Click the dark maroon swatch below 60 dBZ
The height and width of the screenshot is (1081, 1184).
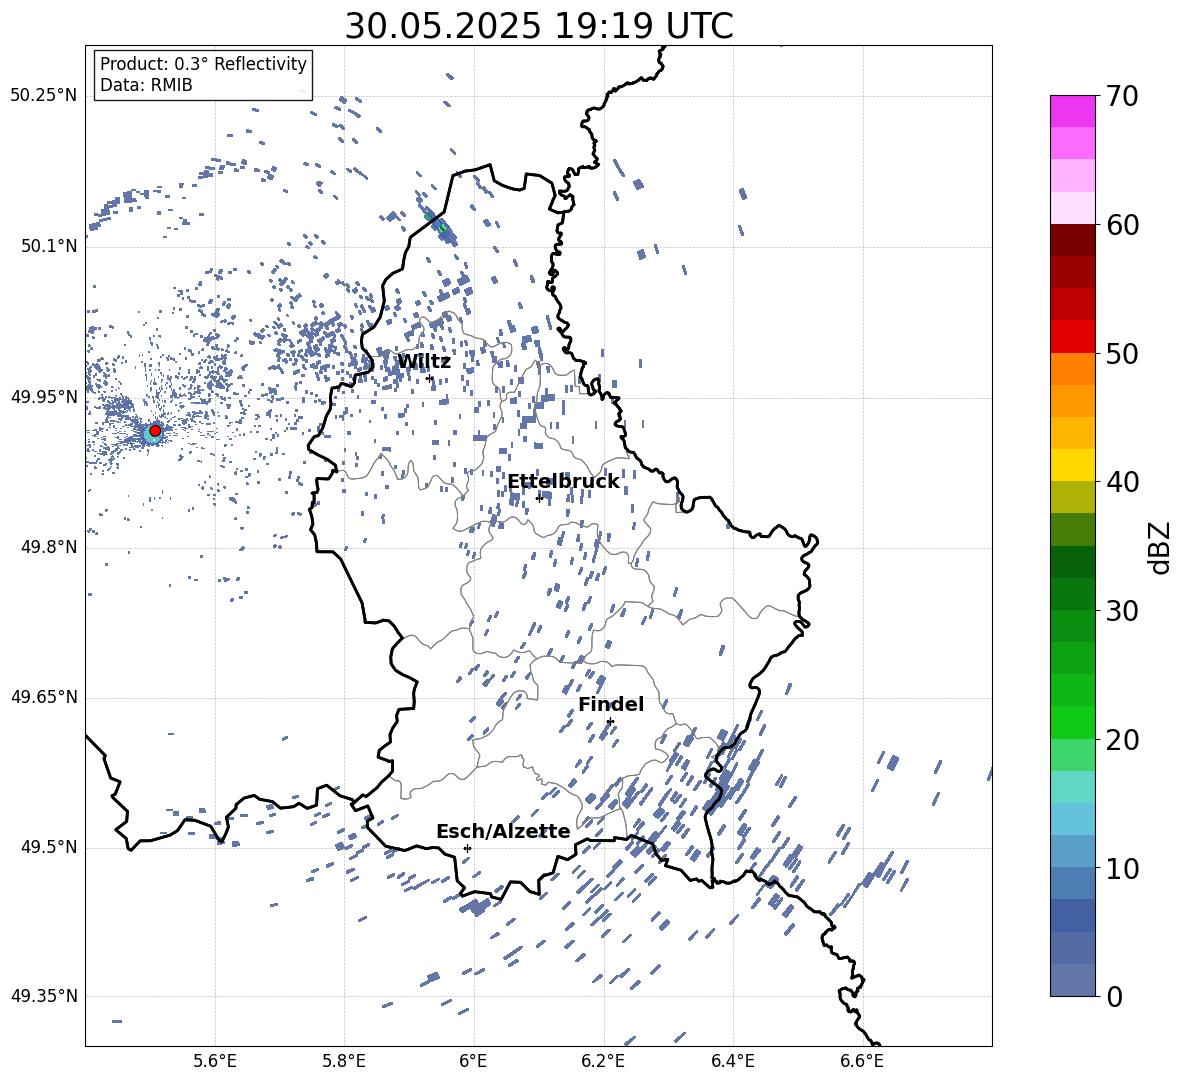pos(1072,240)
